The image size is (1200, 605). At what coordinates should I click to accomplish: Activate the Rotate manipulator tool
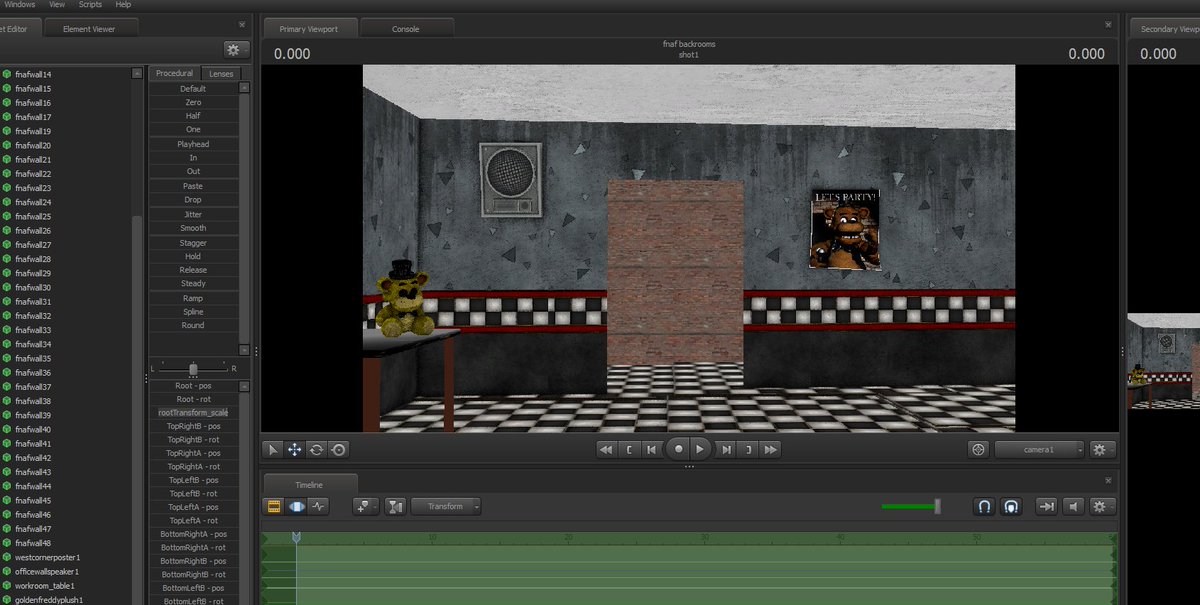pos(317,450)
